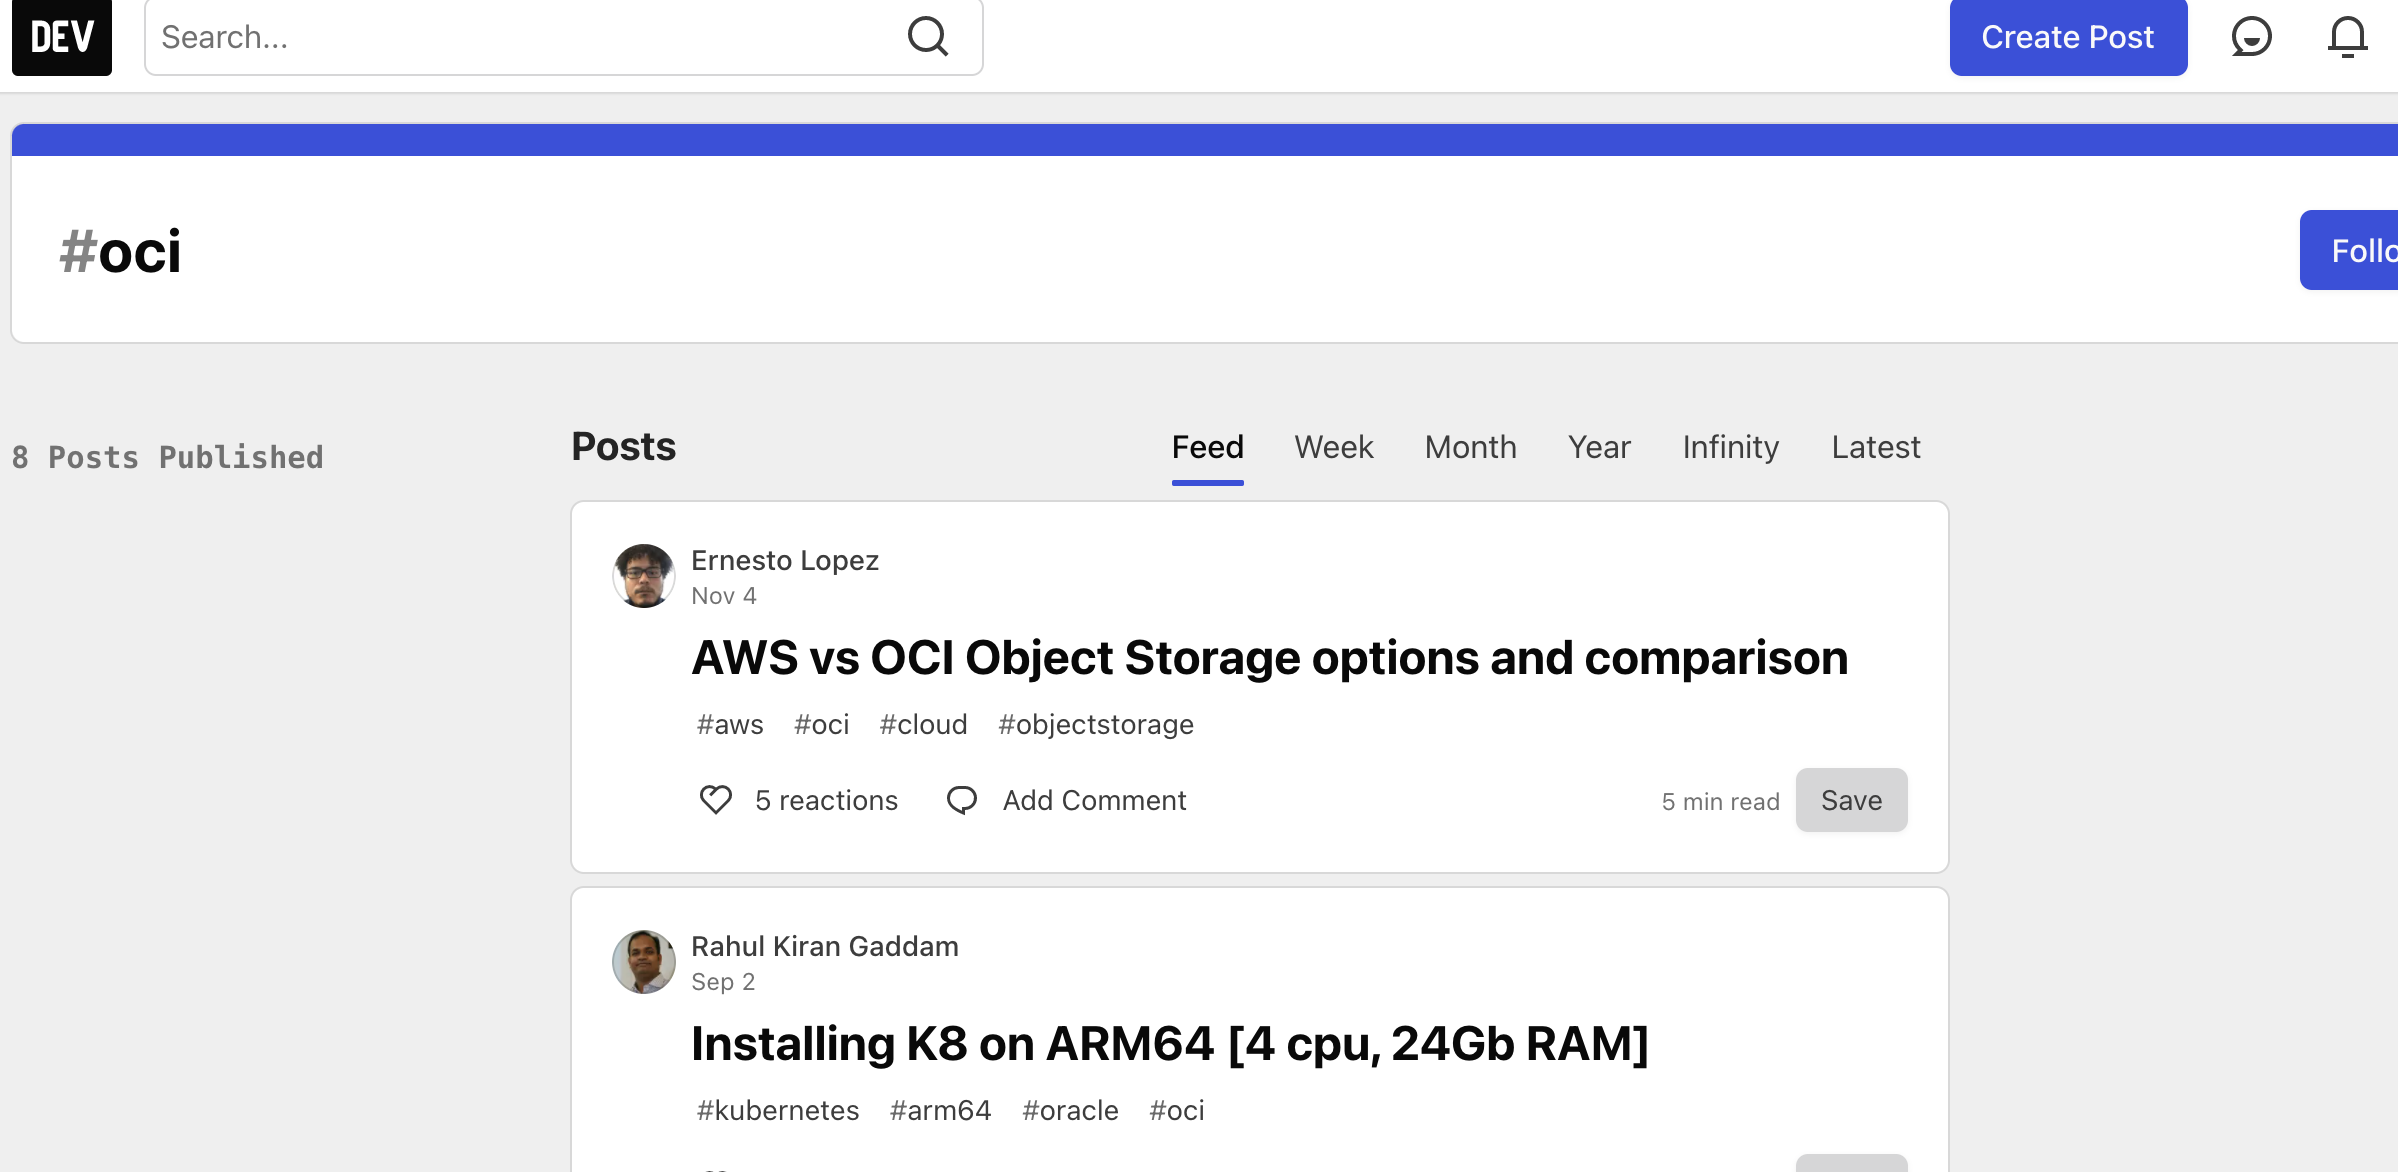This screenshot has height=1172, width=2398.
Task: Open the #kubernetes tag link
Action: click(x=777, y=1110)
